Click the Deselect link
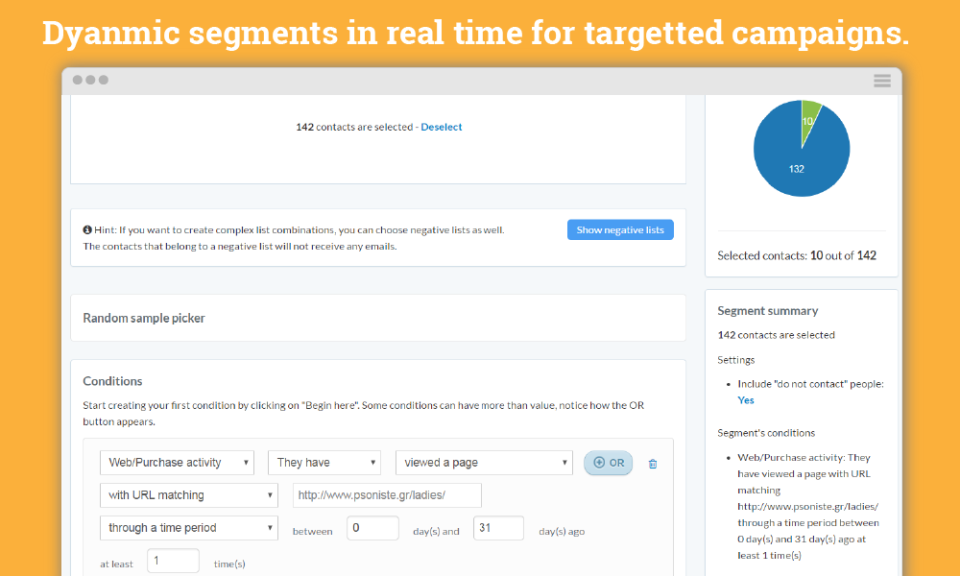Viewport: 960px width, 576px height. coord(440,127)
